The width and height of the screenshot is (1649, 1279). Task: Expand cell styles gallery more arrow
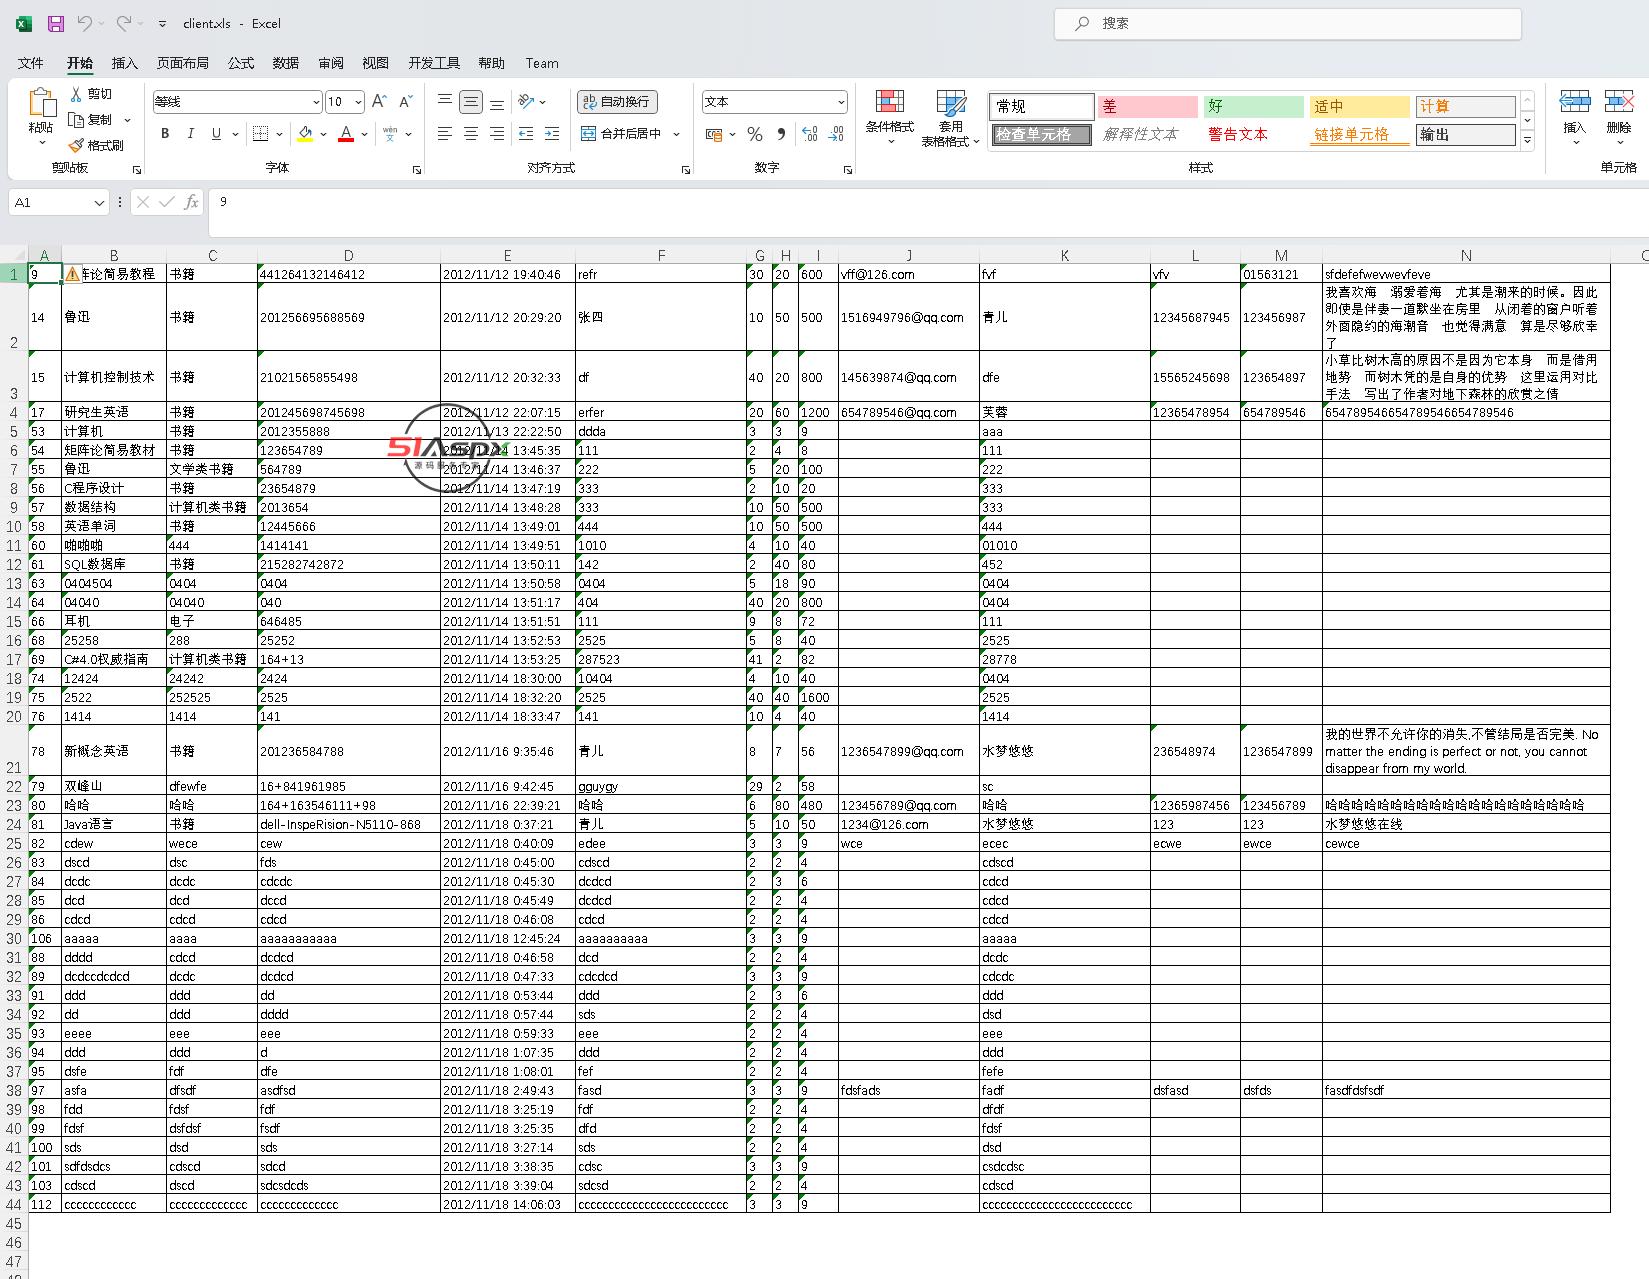(x=1527, y=140)
